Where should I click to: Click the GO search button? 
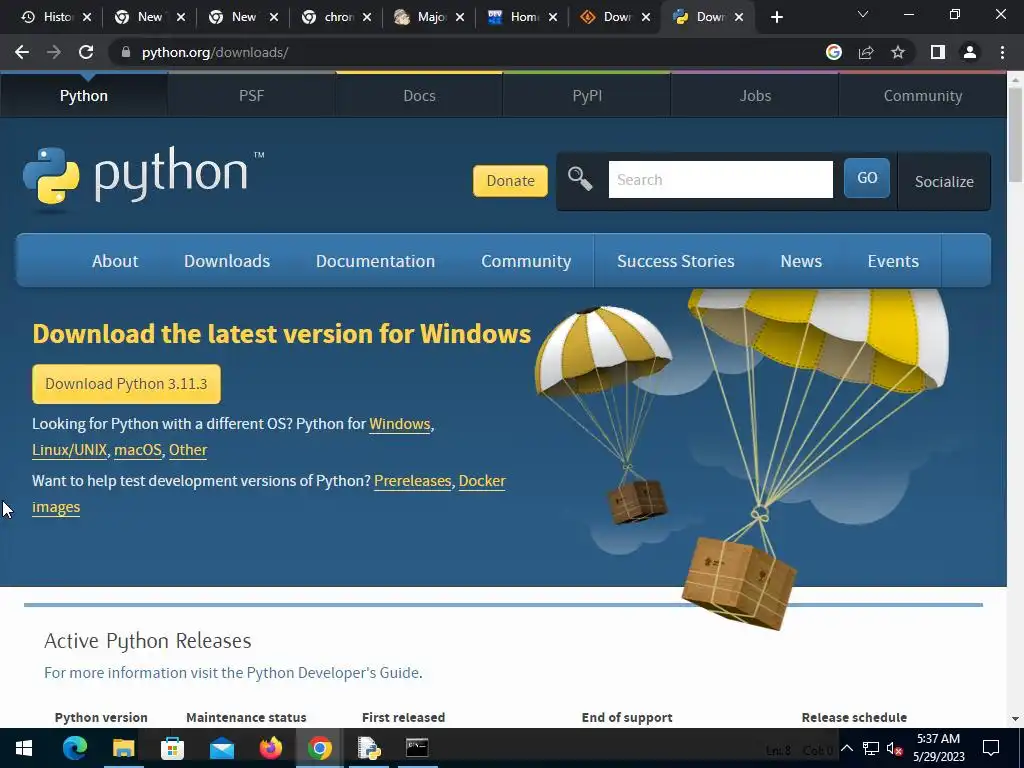(867, 178)
